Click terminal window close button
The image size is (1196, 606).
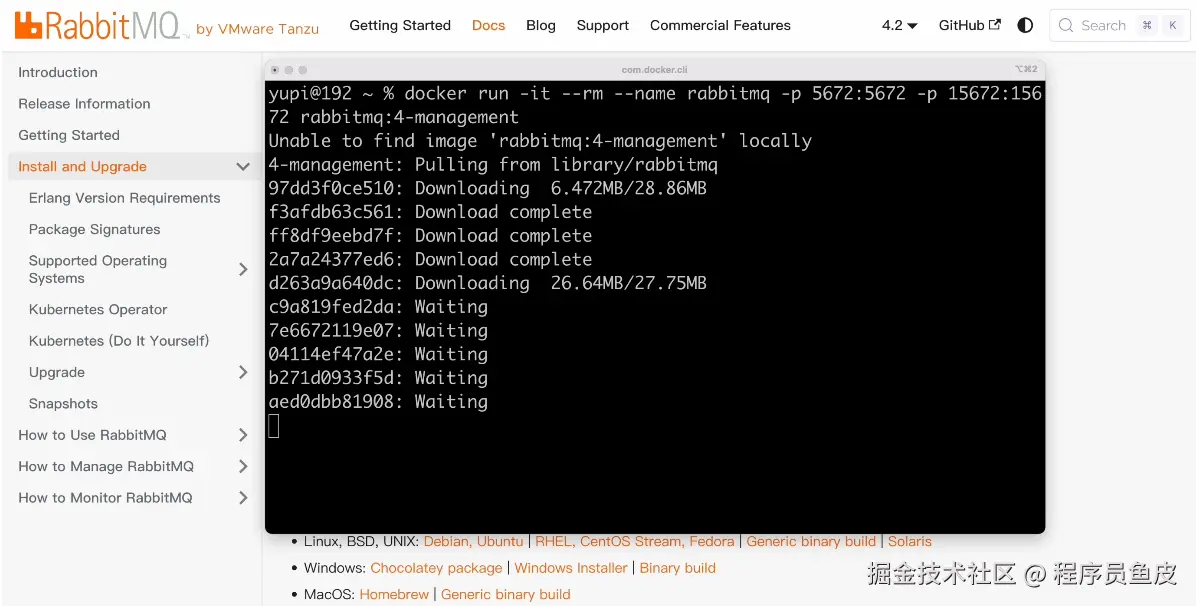point(275,69)
